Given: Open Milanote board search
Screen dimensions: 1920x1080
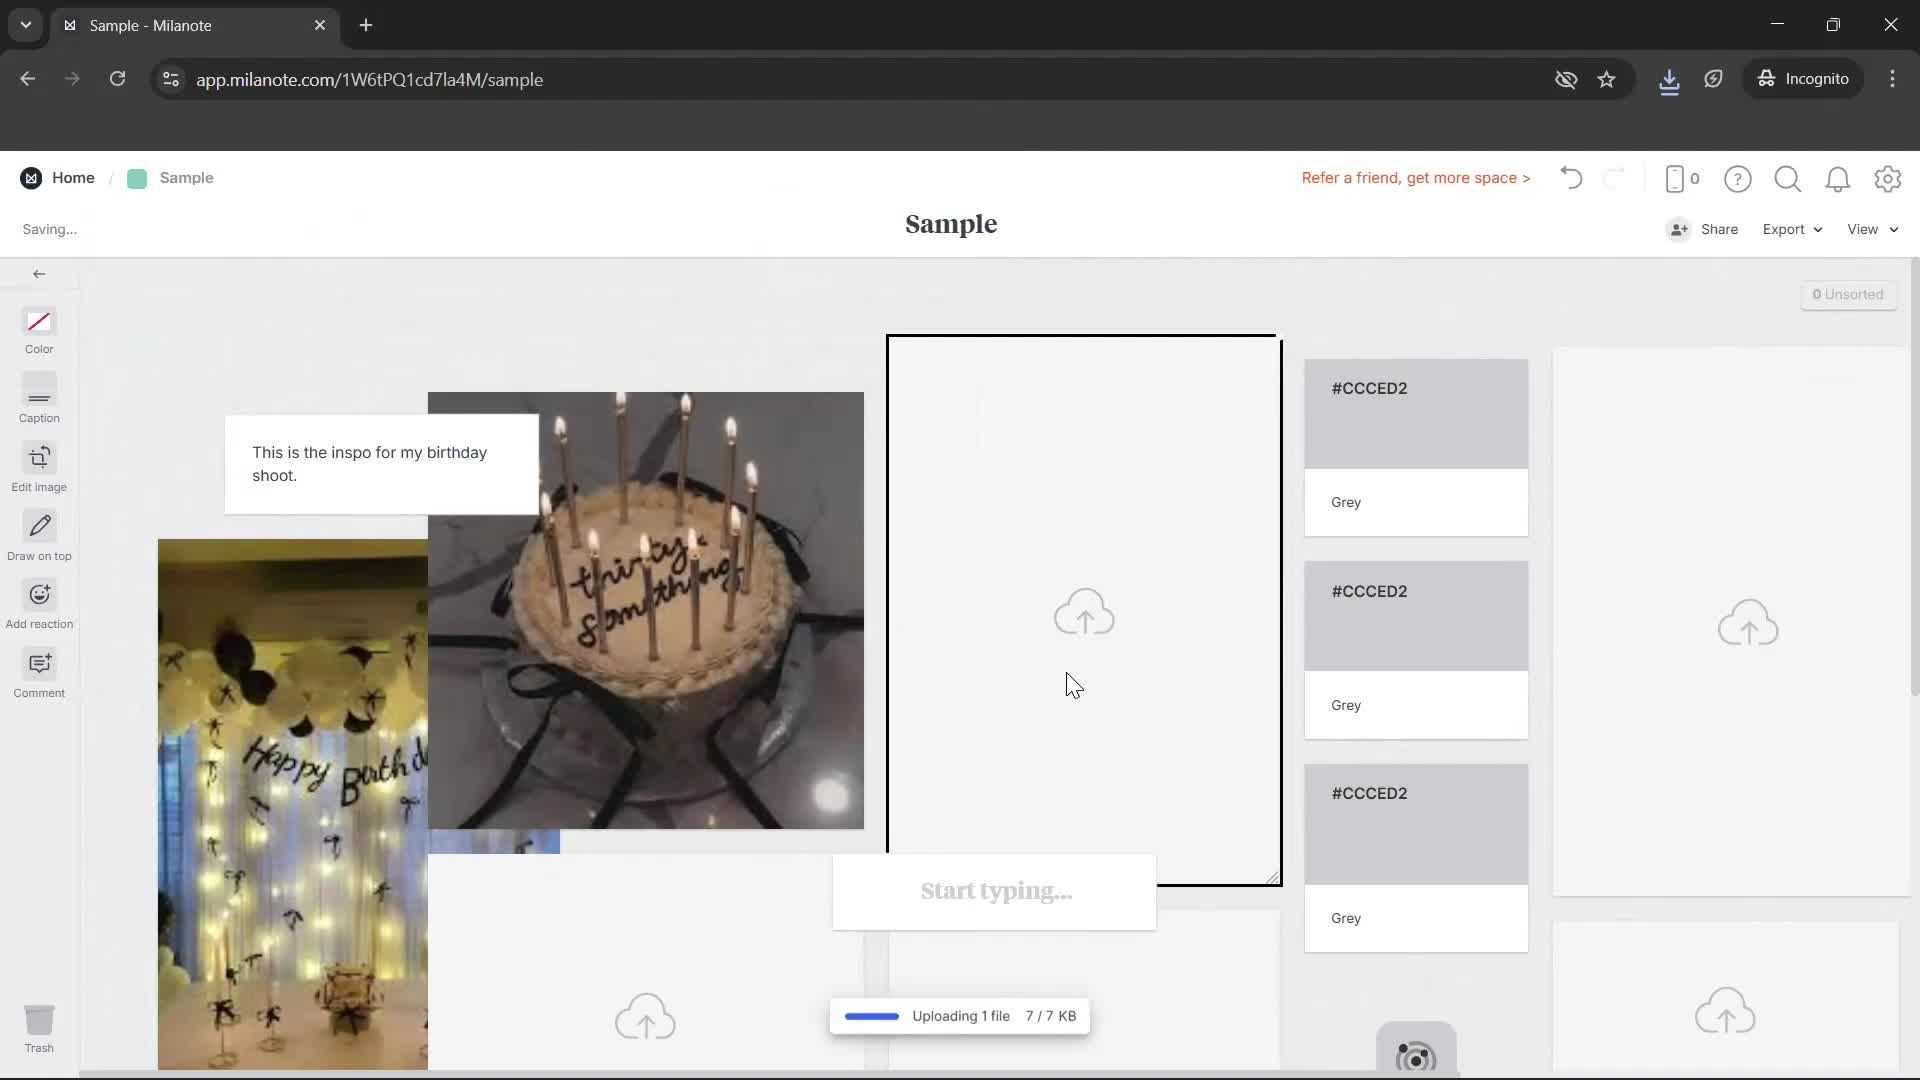Looking at the screenshot, I should (1787, 178).
